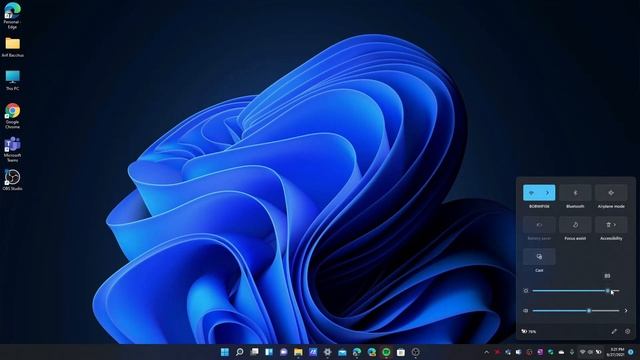Open Spotify from the taskbar

tap(386, 352)
